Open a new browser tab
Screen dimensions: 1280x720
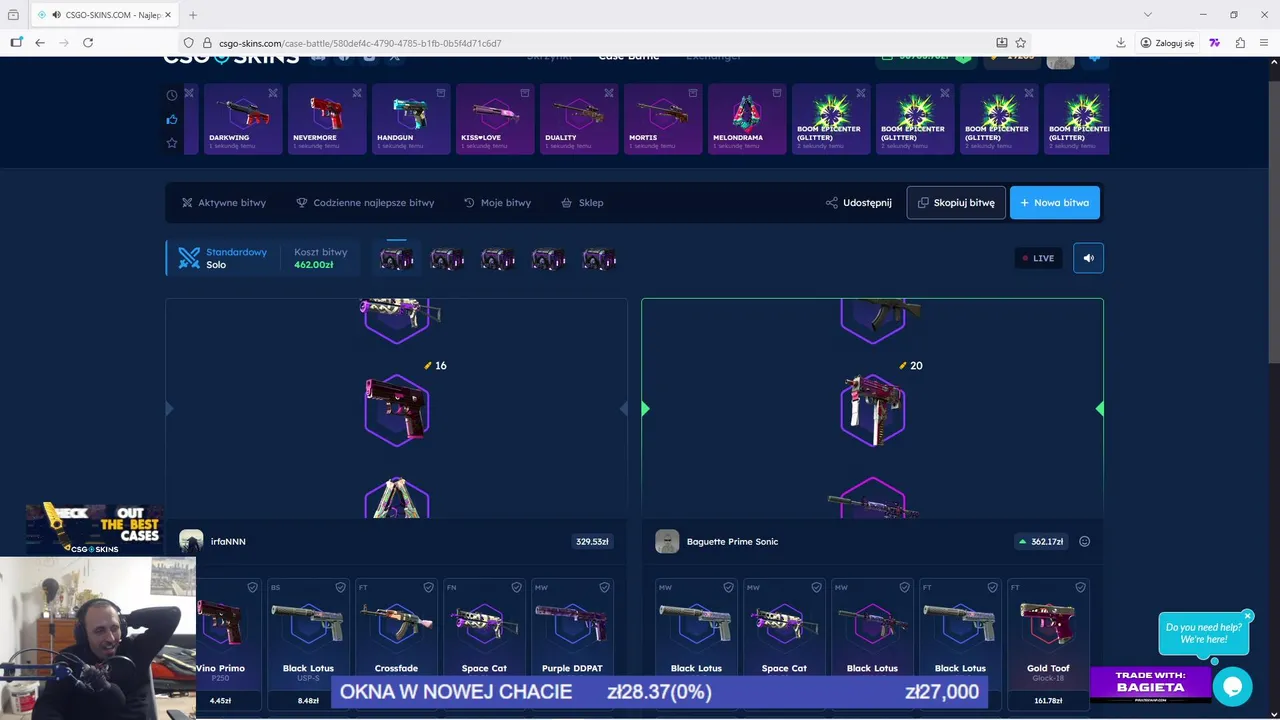coord(193,15)
